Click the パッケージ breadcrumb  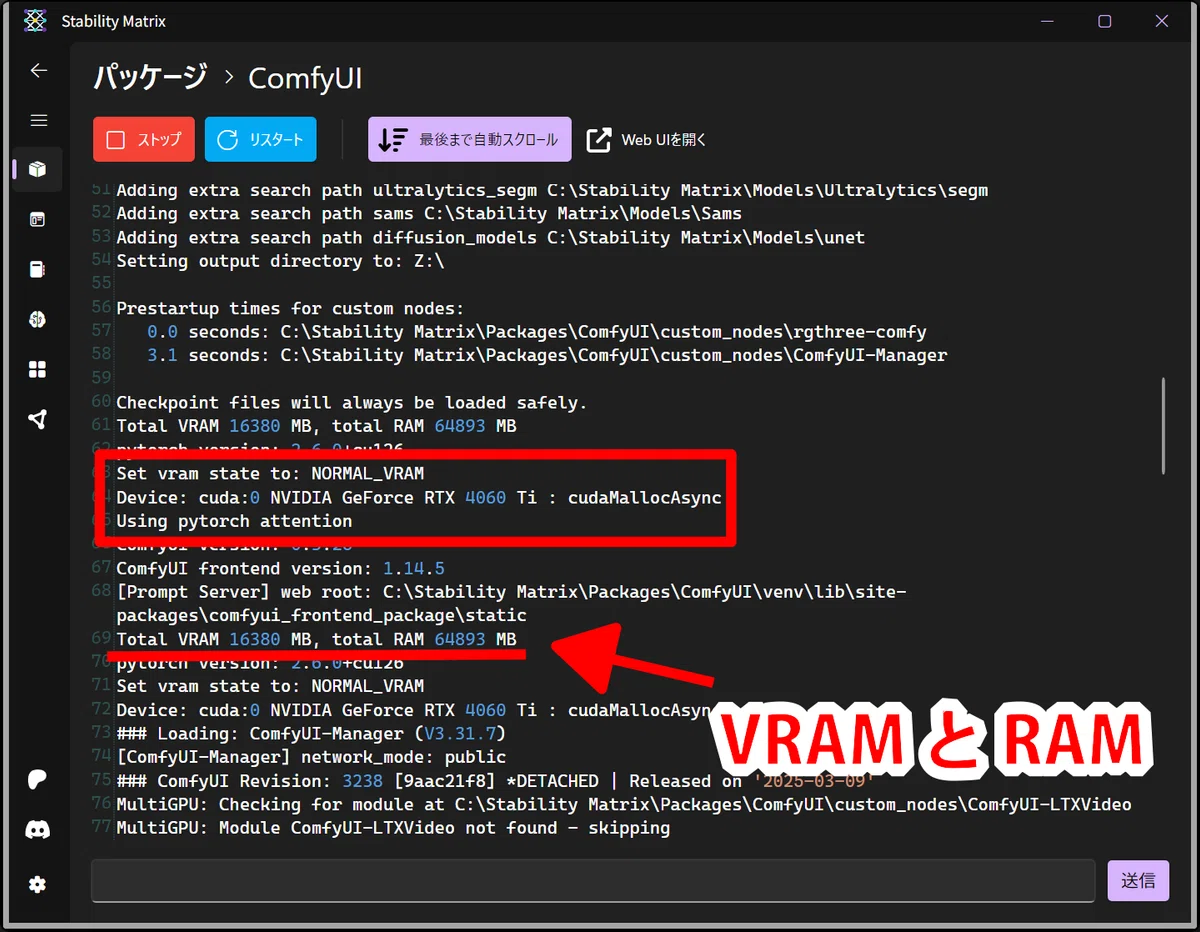pyautogui.click(x=150, y=77)
